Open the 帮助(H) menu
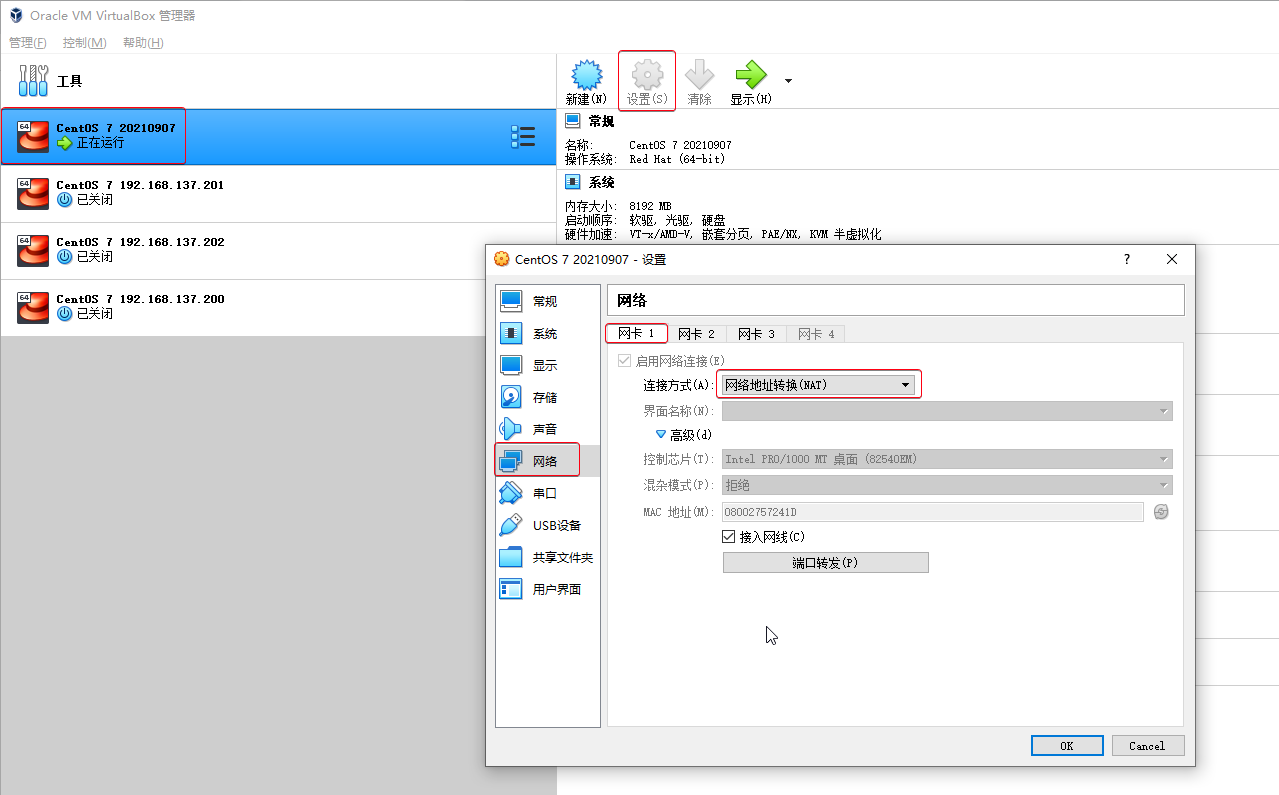Viewport: 1279px width, 795px height. pos(143,43)
